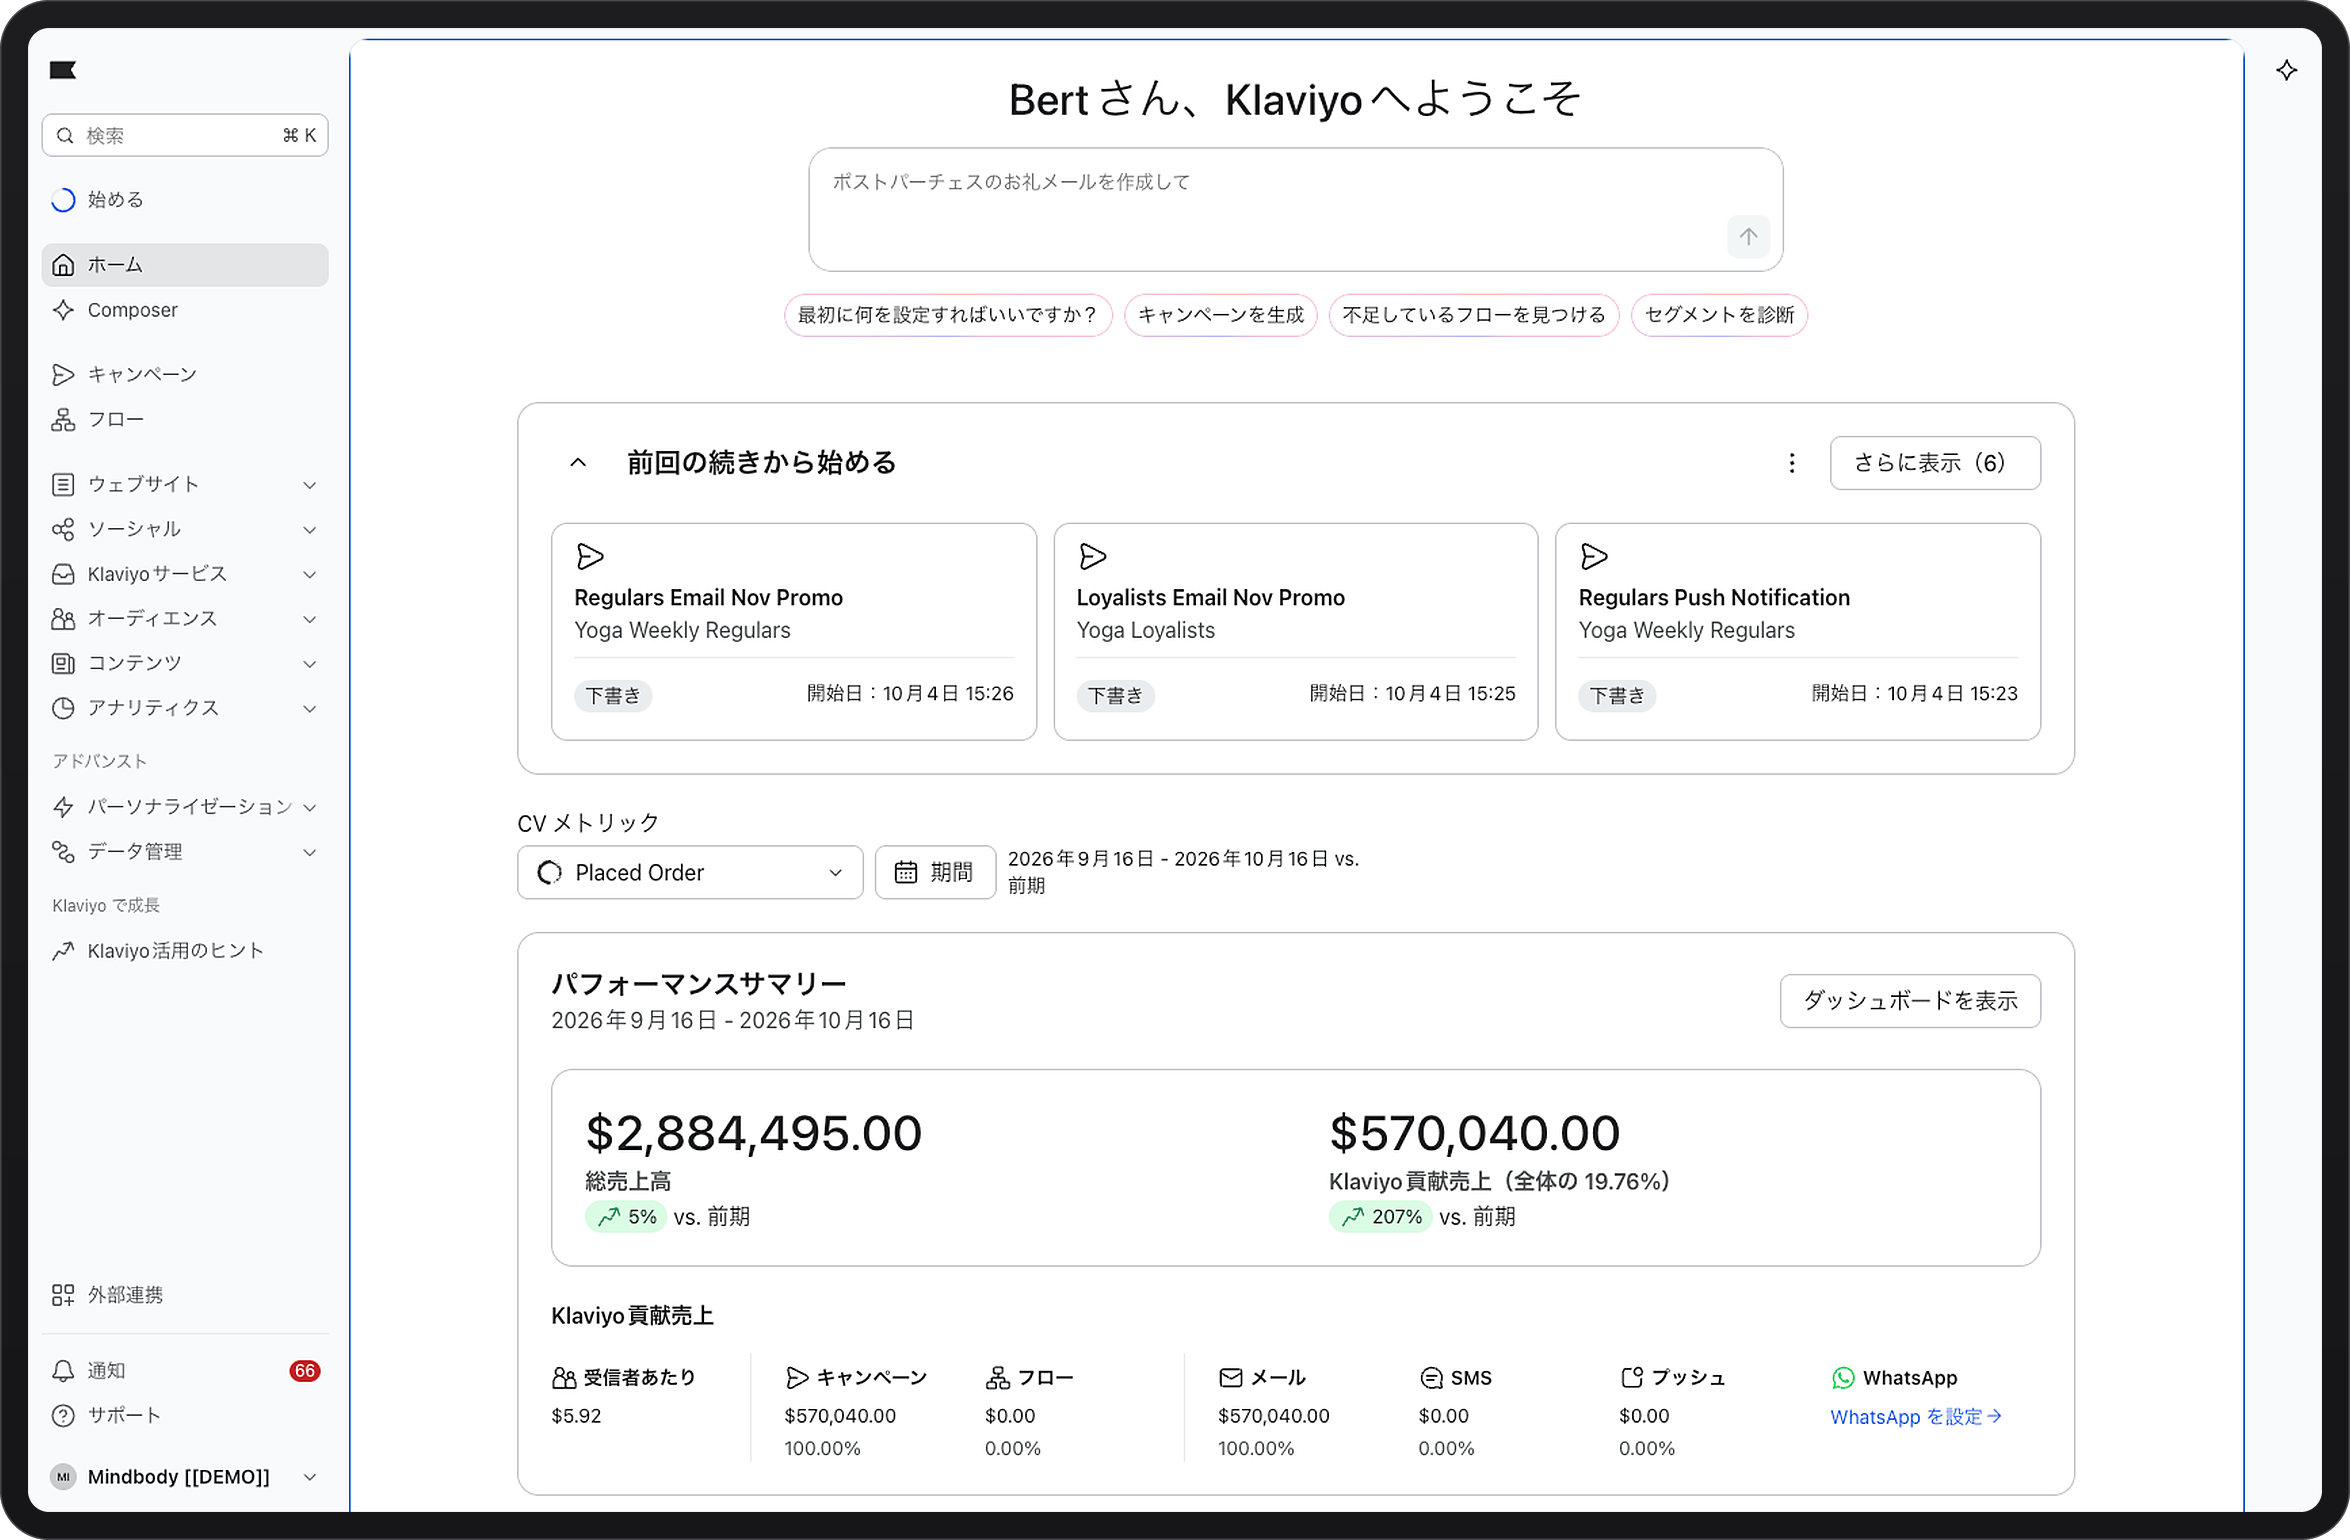Click the 不足しているフローを見つける chip

1474,315
